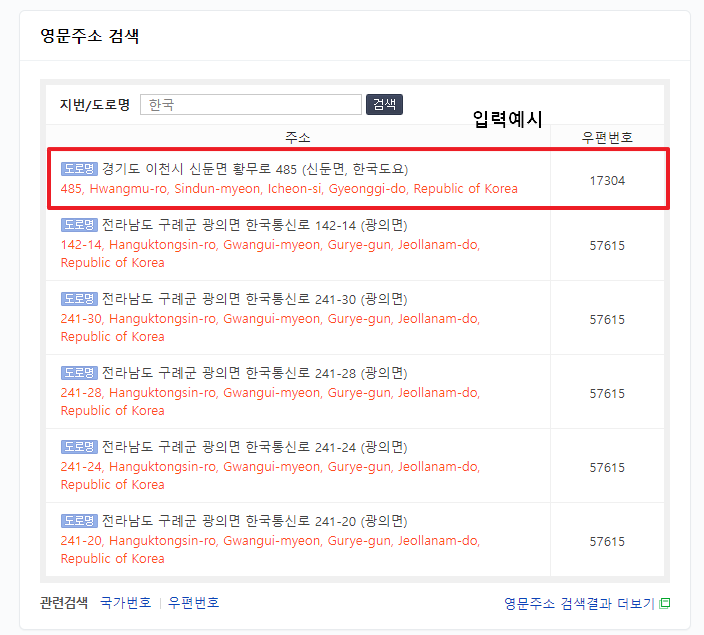Click the 지번/도로명 search input field
The width and height of the screenshot is (704, 635).
[251, 105]
